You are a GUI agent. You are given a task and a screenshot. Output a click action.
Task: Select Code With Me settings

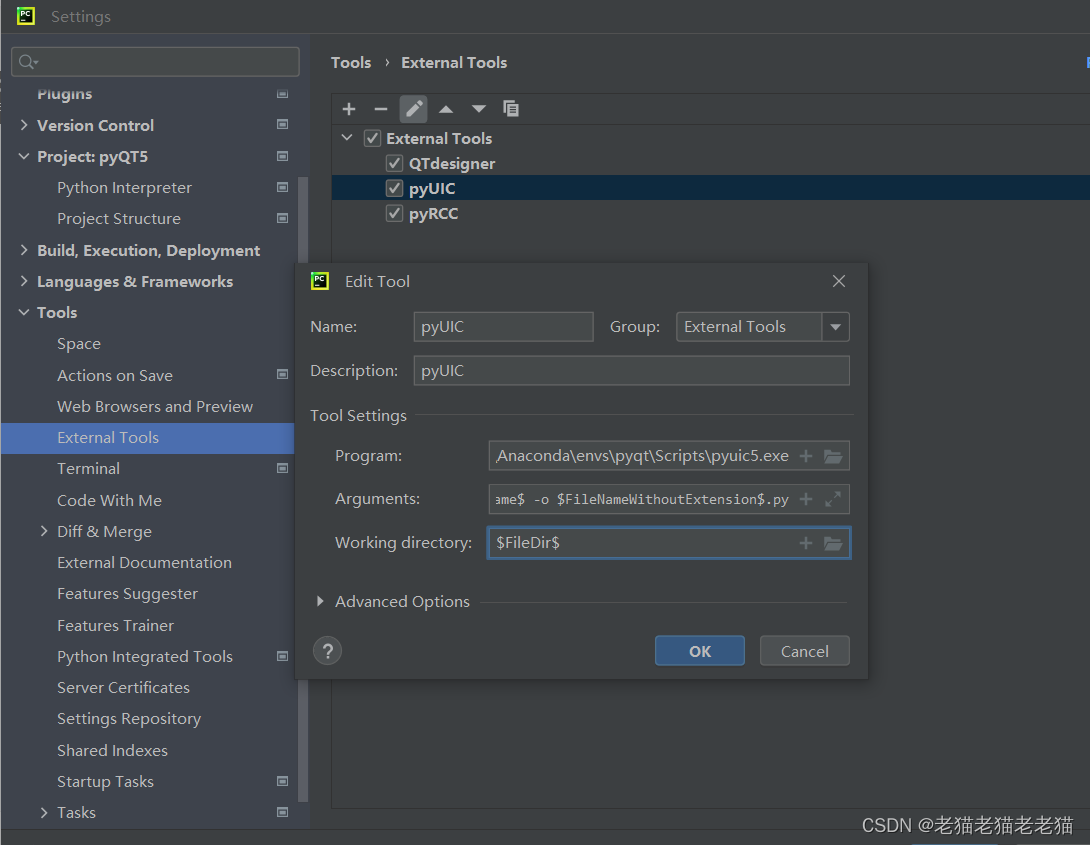point(109,500)
